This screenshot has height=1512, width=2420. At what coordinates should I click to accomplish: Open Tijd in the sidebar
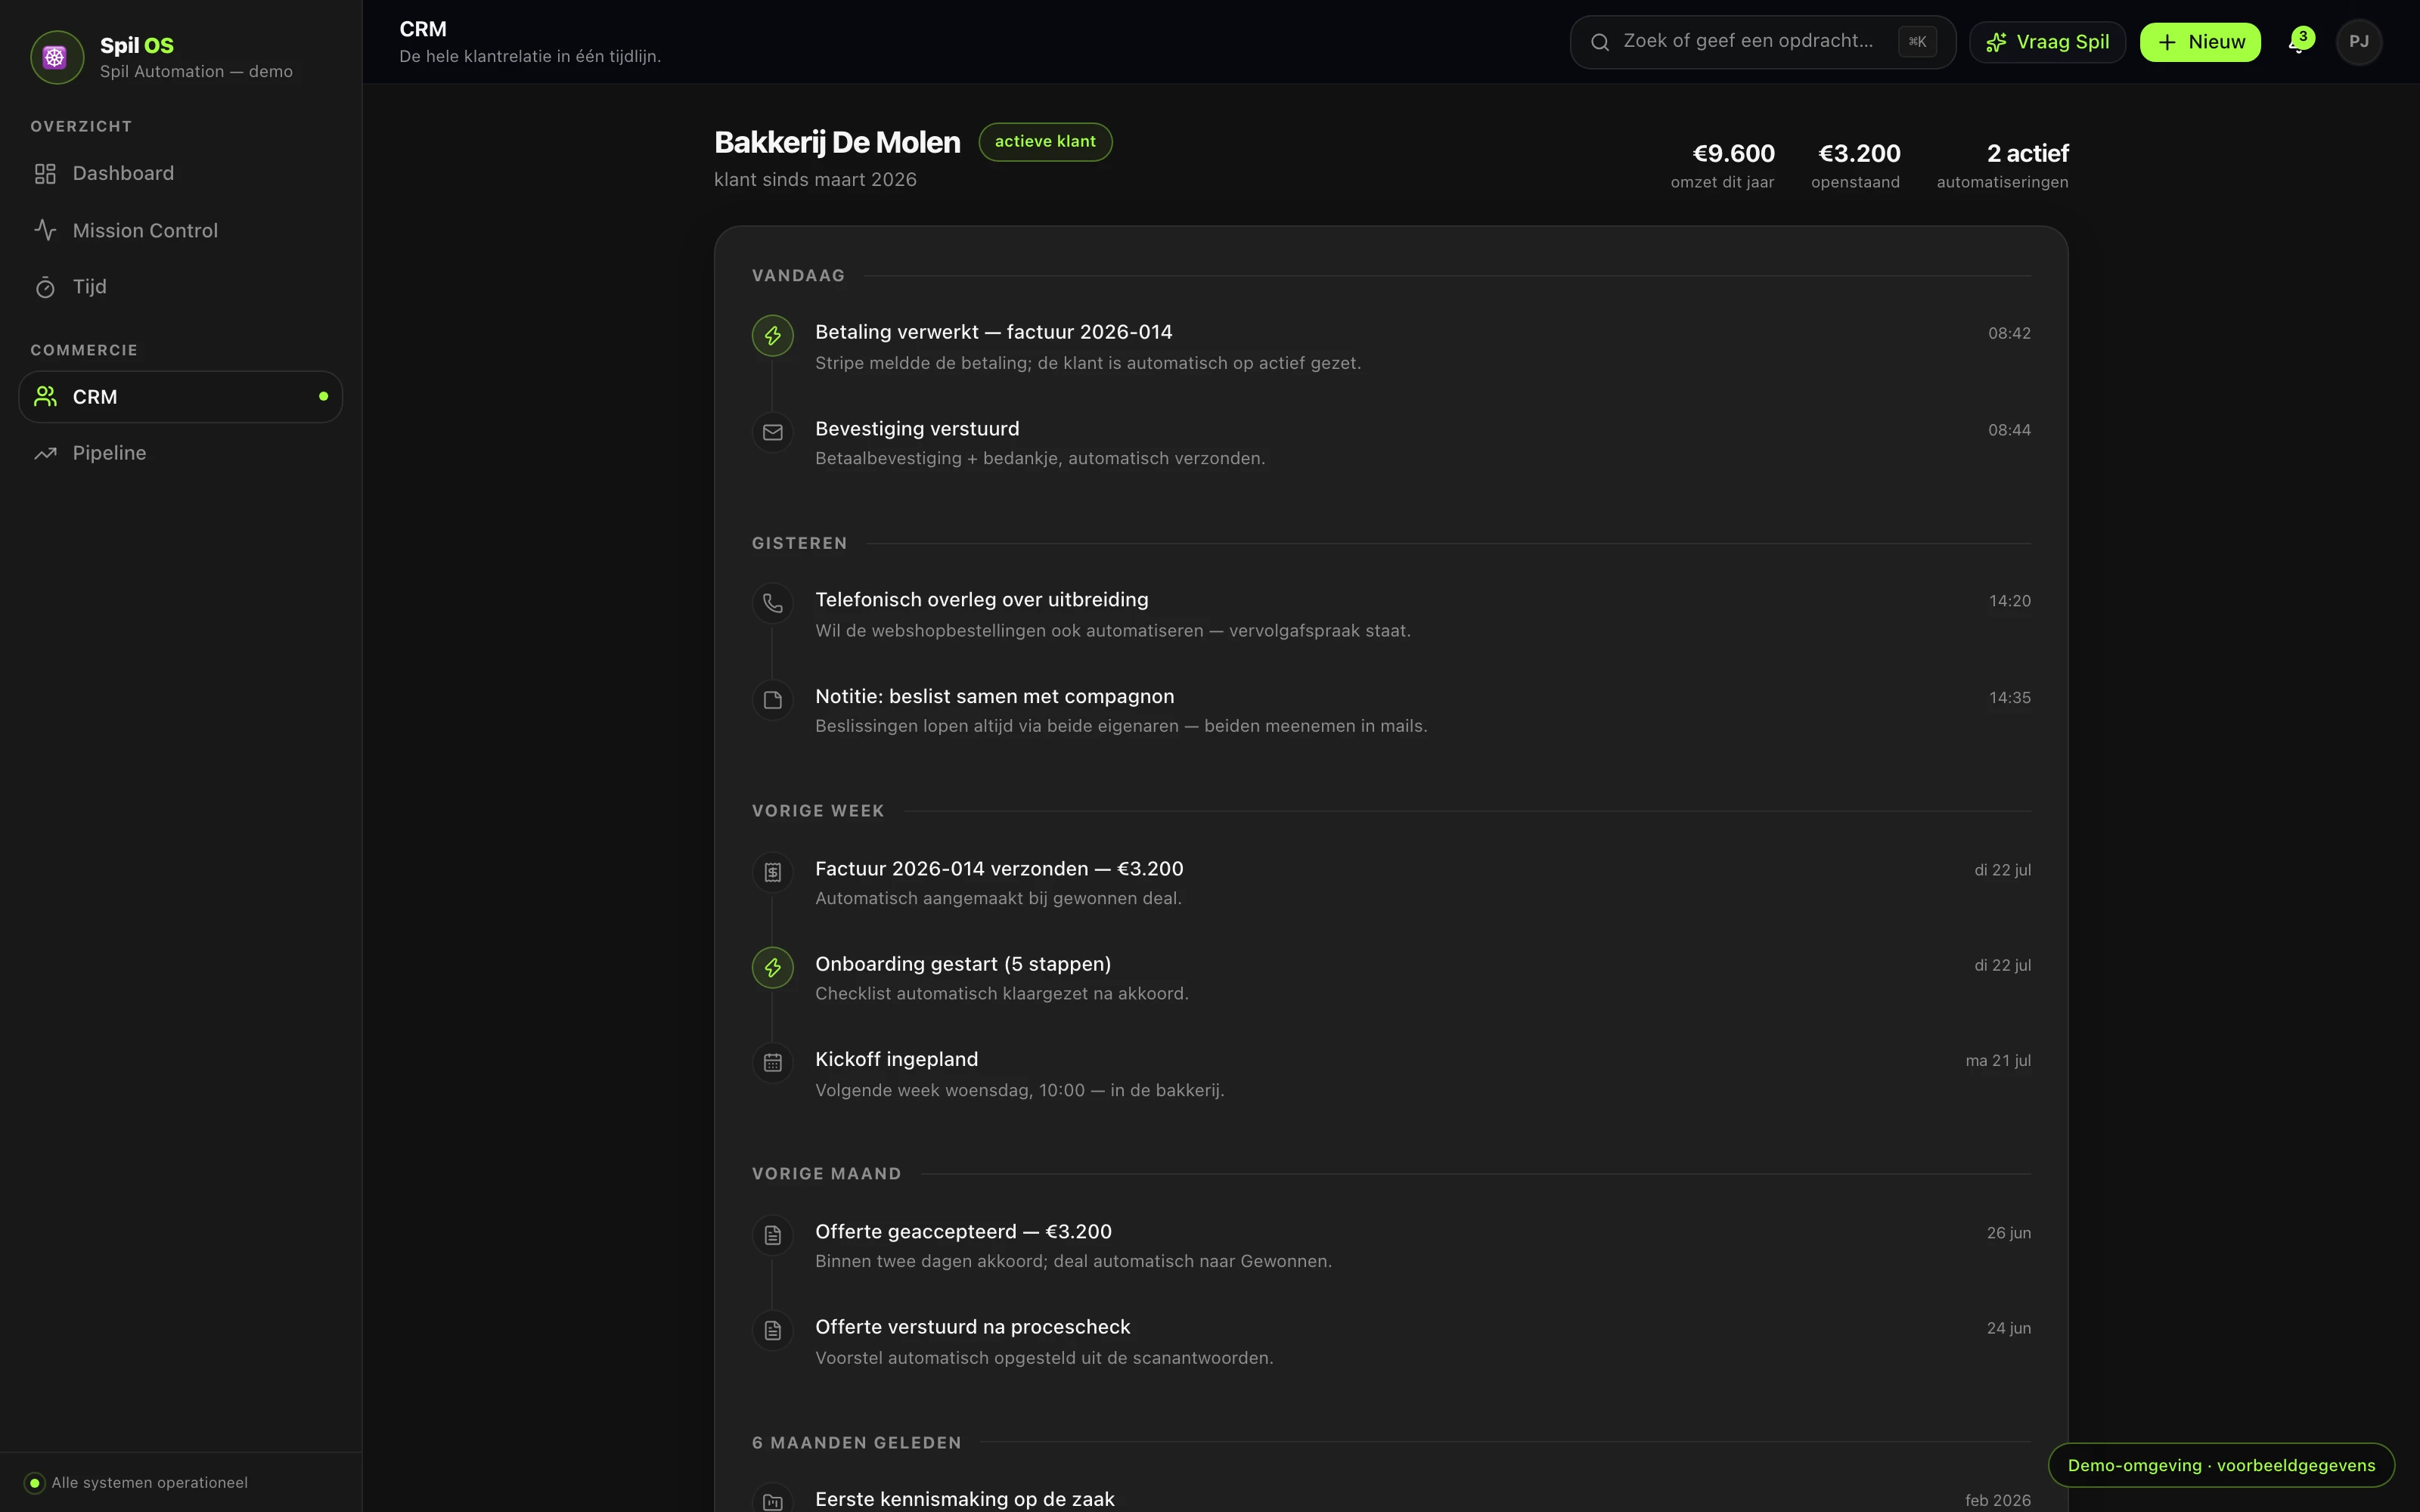pyautogui.click(x=180, y=287)
